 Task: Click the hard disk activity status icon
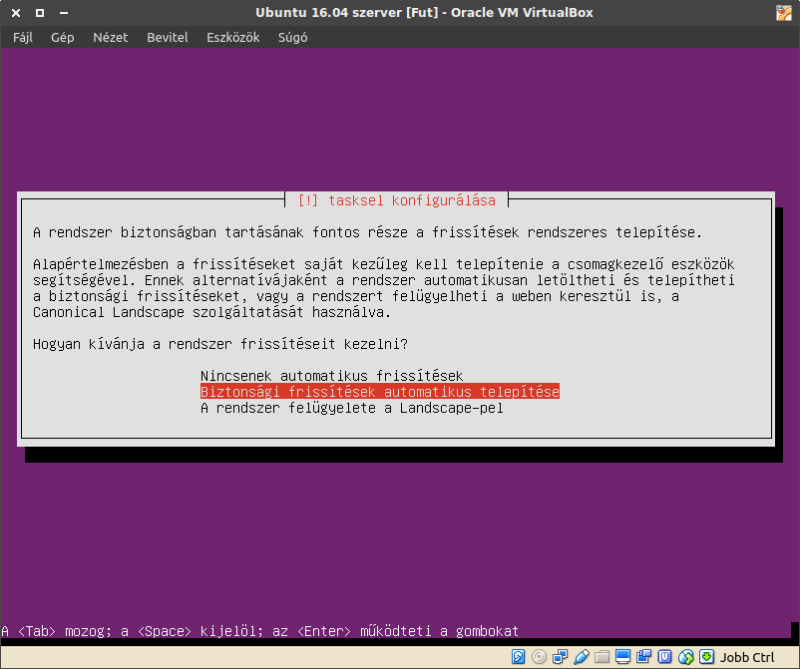518,656
